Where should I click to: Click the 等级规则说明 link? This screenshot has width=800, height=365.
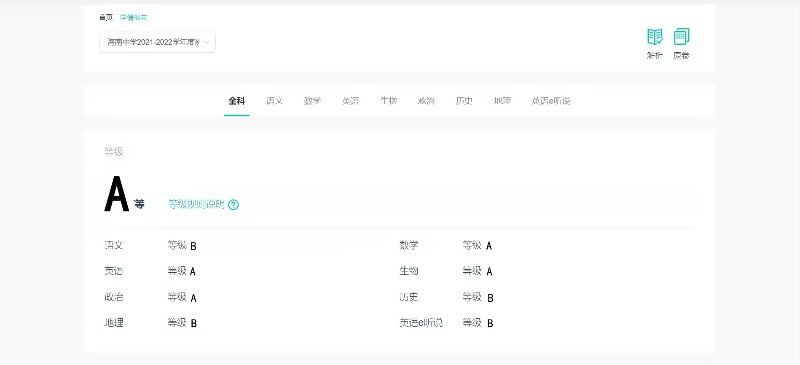click(x=196, y=205)
